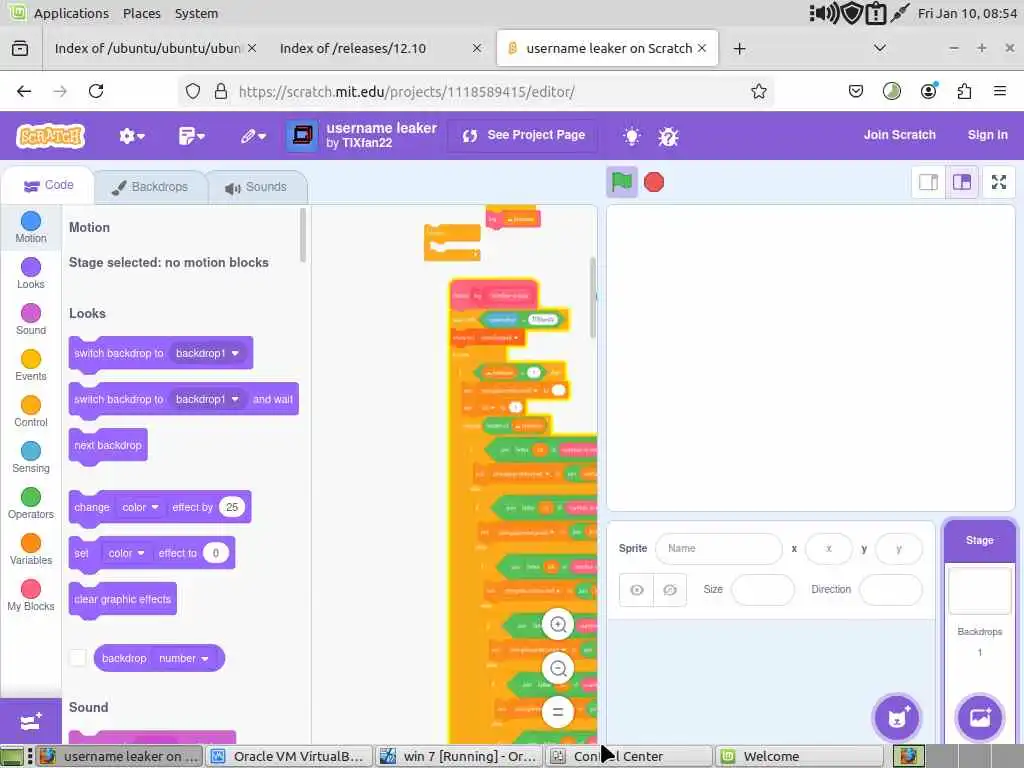Click the sprite Size field
This screenshot has height=768, width=1024.
point(763,590)
